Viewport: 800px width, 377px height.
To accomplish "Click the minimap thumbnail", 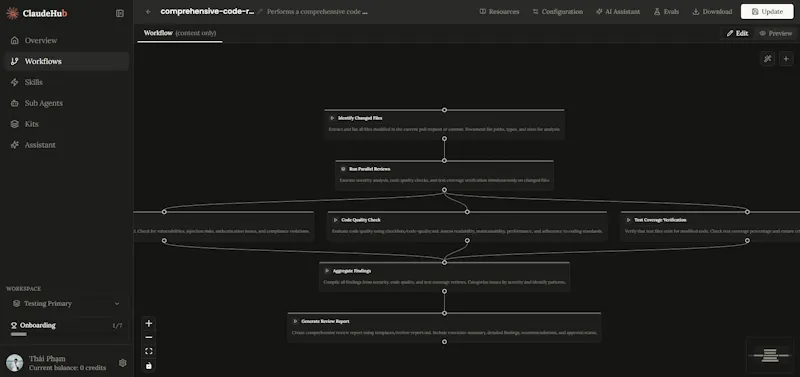I will tap(770, 355).
